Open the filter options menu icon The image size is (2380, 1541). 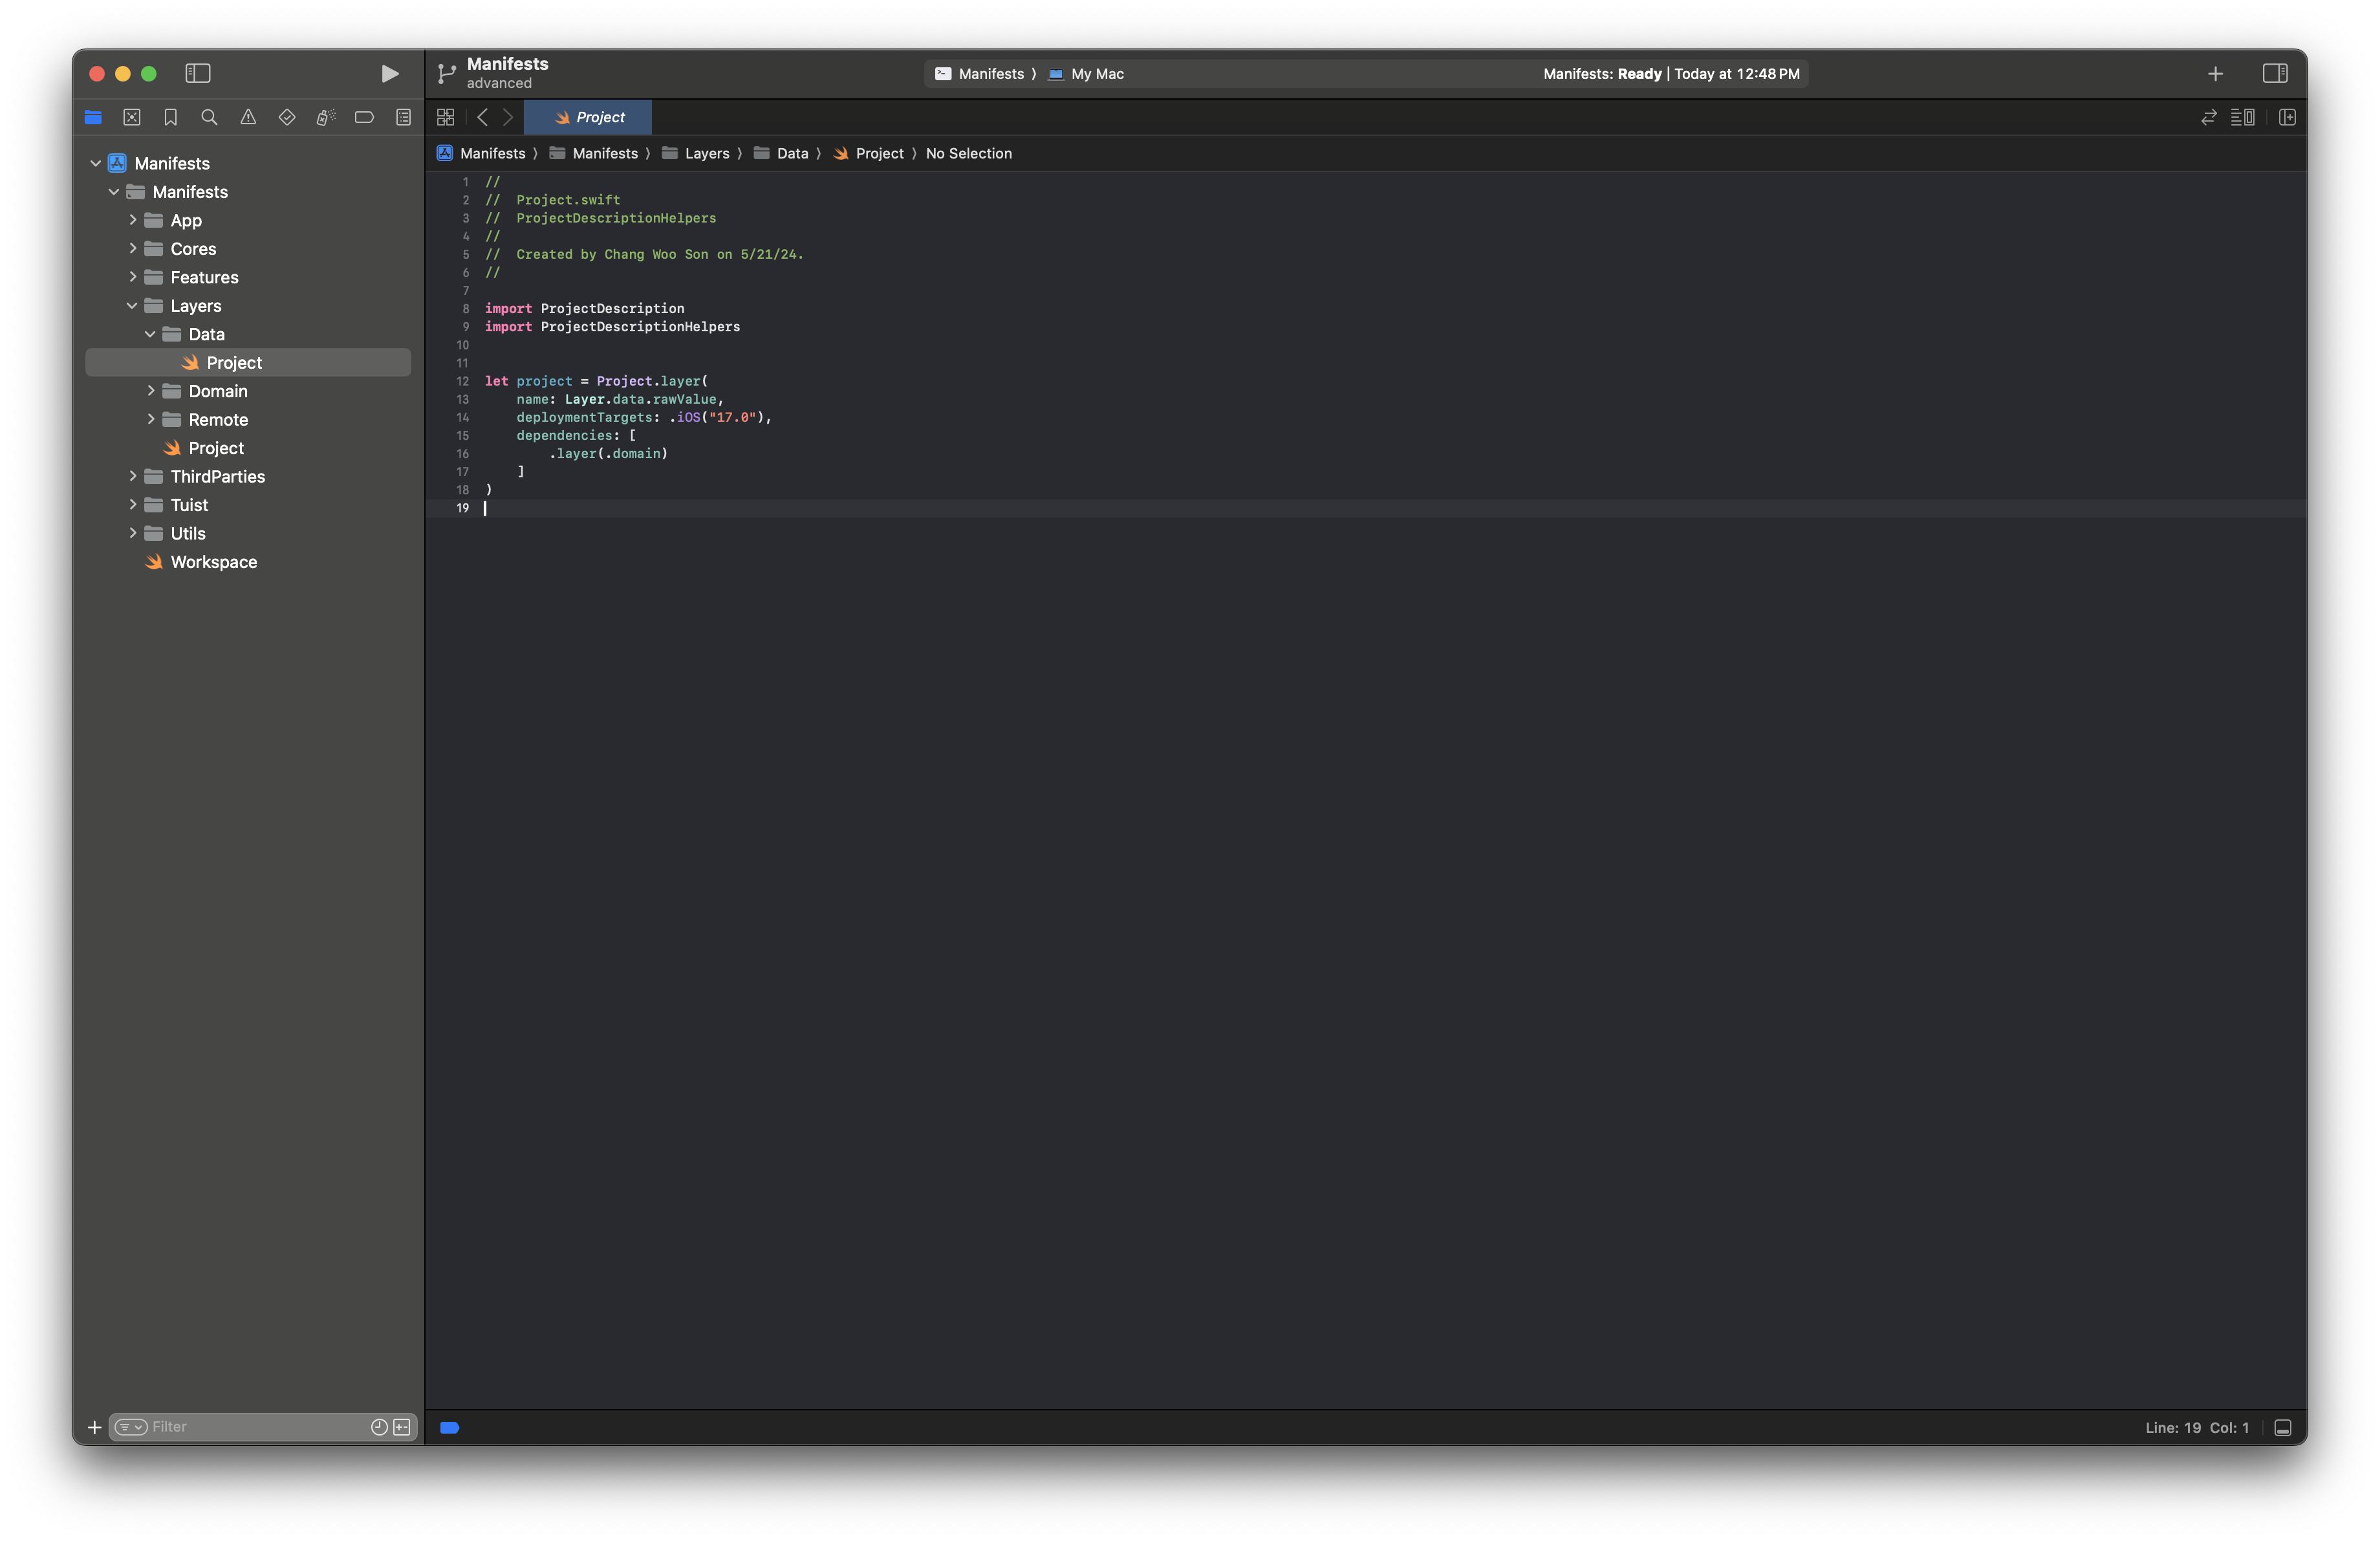131,1427
